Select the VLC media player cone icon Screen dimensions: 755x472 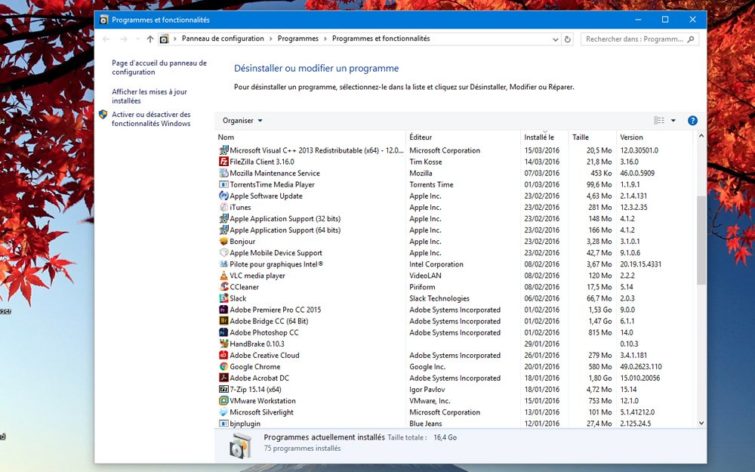click(x=223, y=276)
